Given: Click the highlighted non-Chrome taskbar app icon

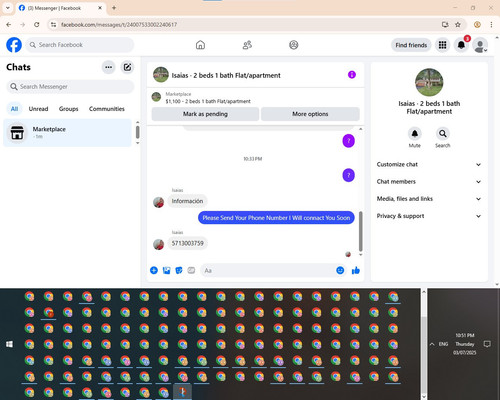Looking at the screenshot, I should (182, 392).
